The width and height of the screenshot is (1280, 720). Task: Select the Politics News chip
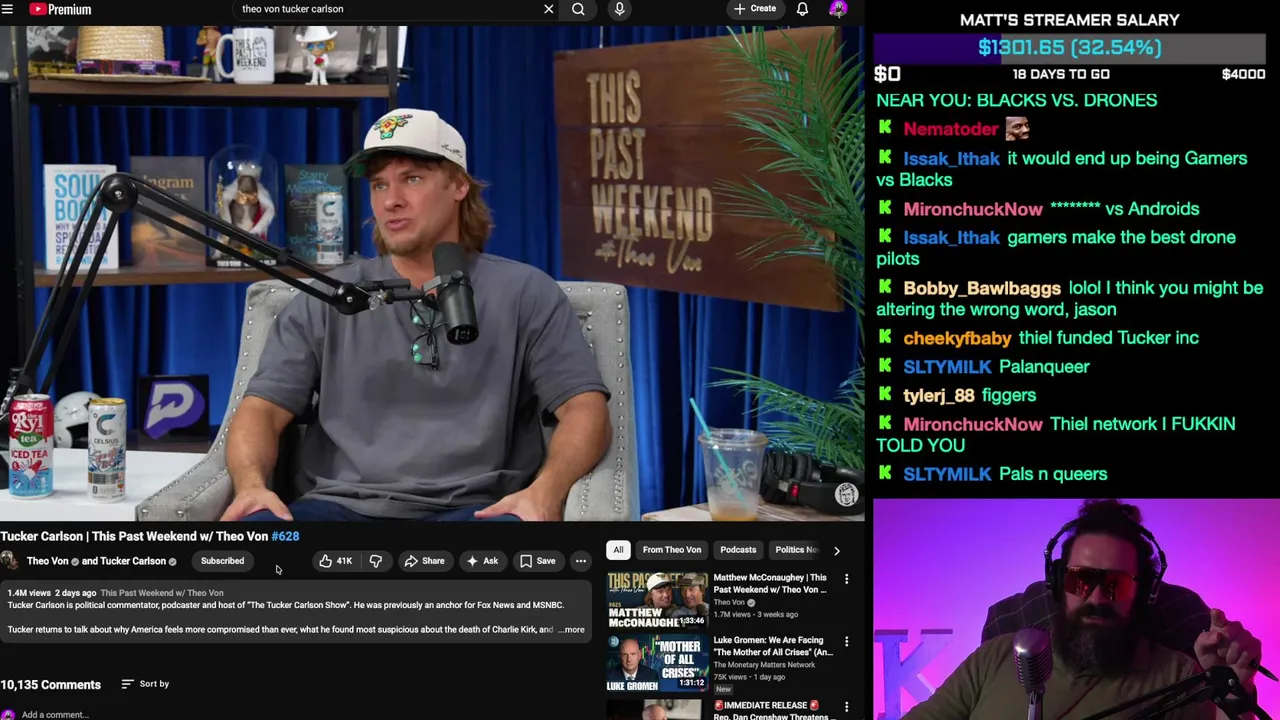(x=796, y=550)
